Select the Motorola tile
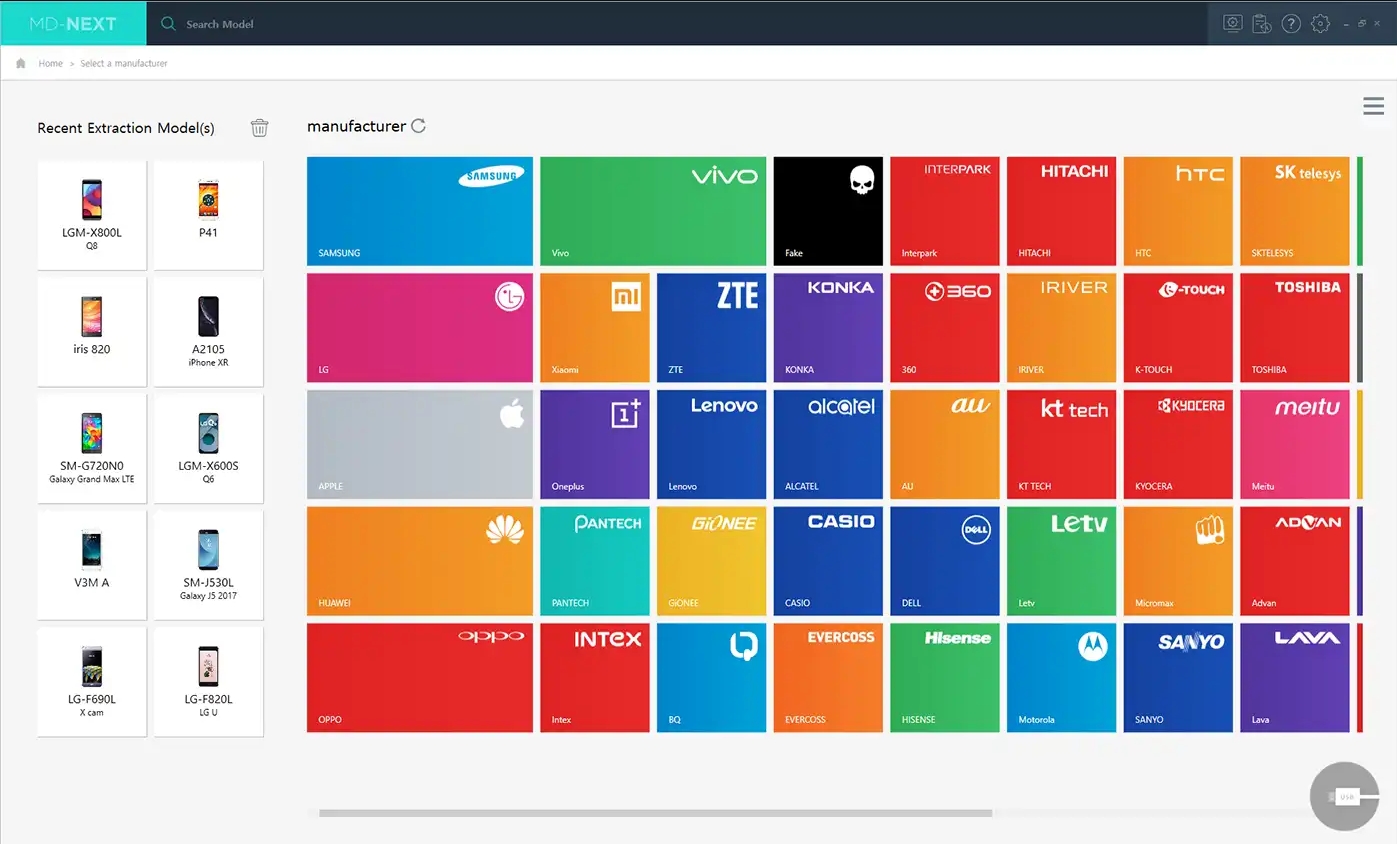1397x844 pixels. (x=1061, y=678)
